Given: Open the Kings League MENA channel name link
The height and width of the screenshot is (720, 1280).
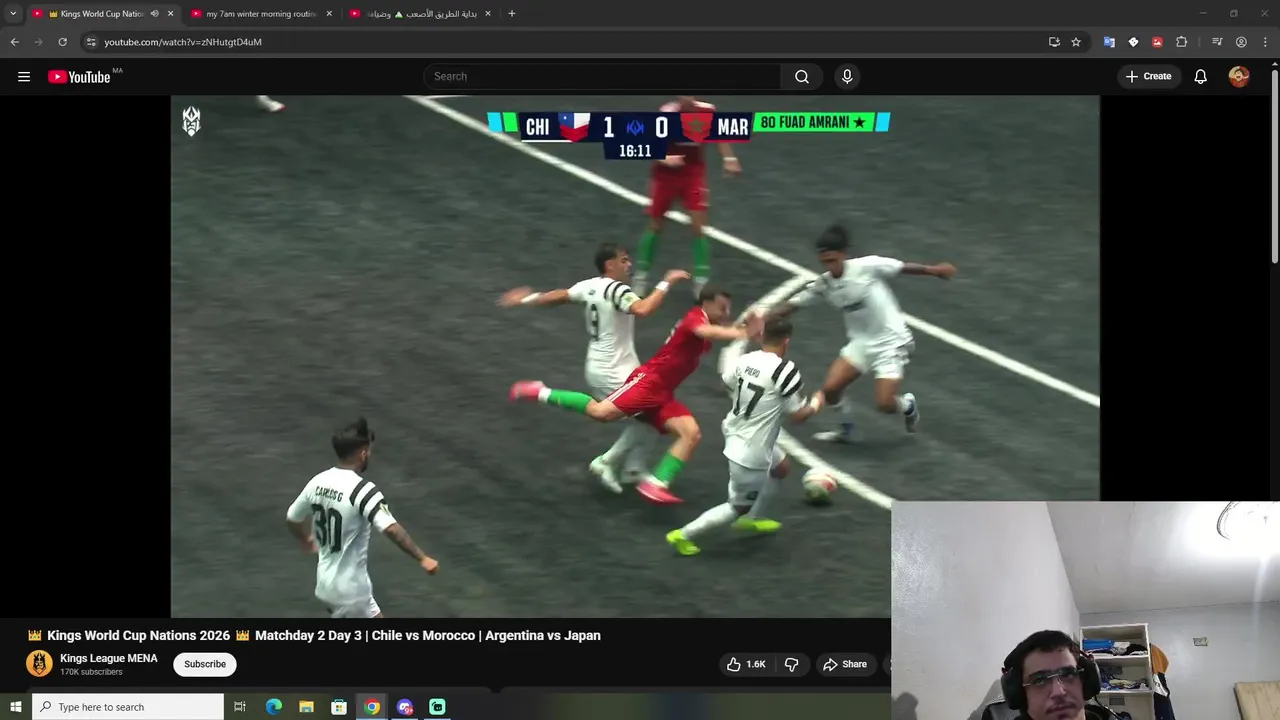Looking at the screenshot, I should click(109, 658).
